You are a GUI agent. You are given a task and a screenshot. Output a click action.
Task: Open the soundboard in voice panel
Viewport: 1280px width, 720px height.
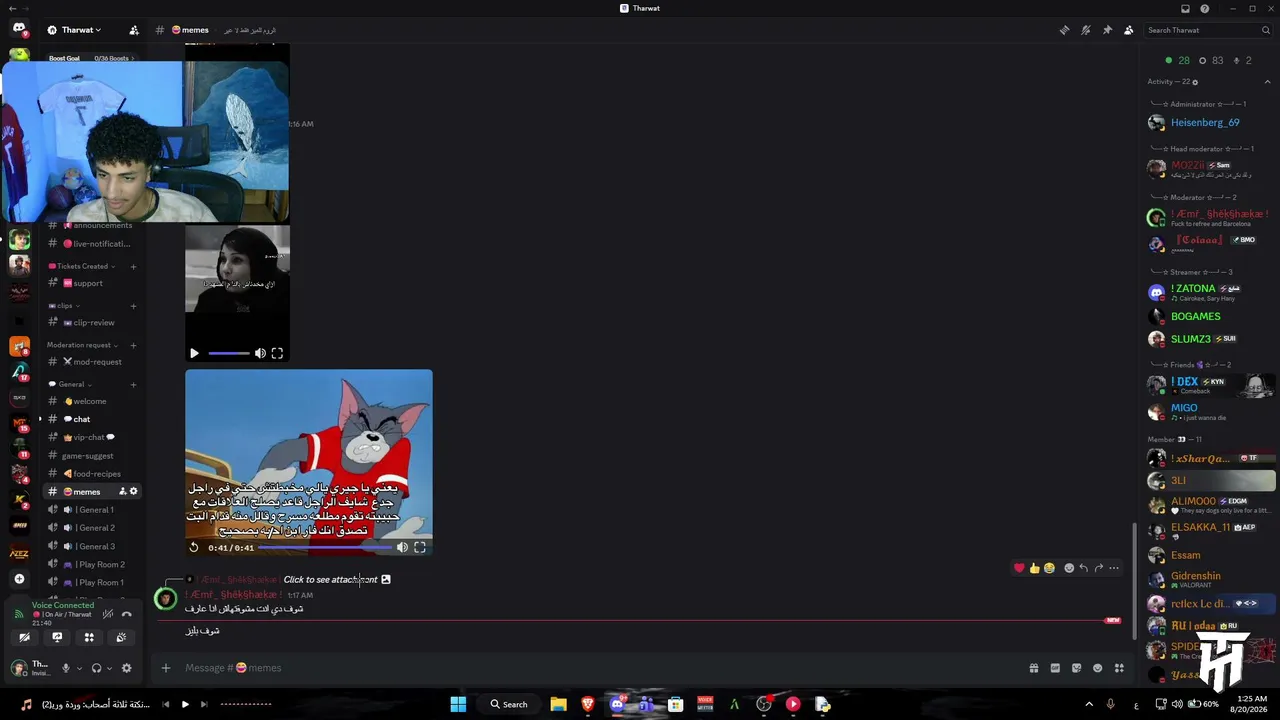tap(121, 637)
